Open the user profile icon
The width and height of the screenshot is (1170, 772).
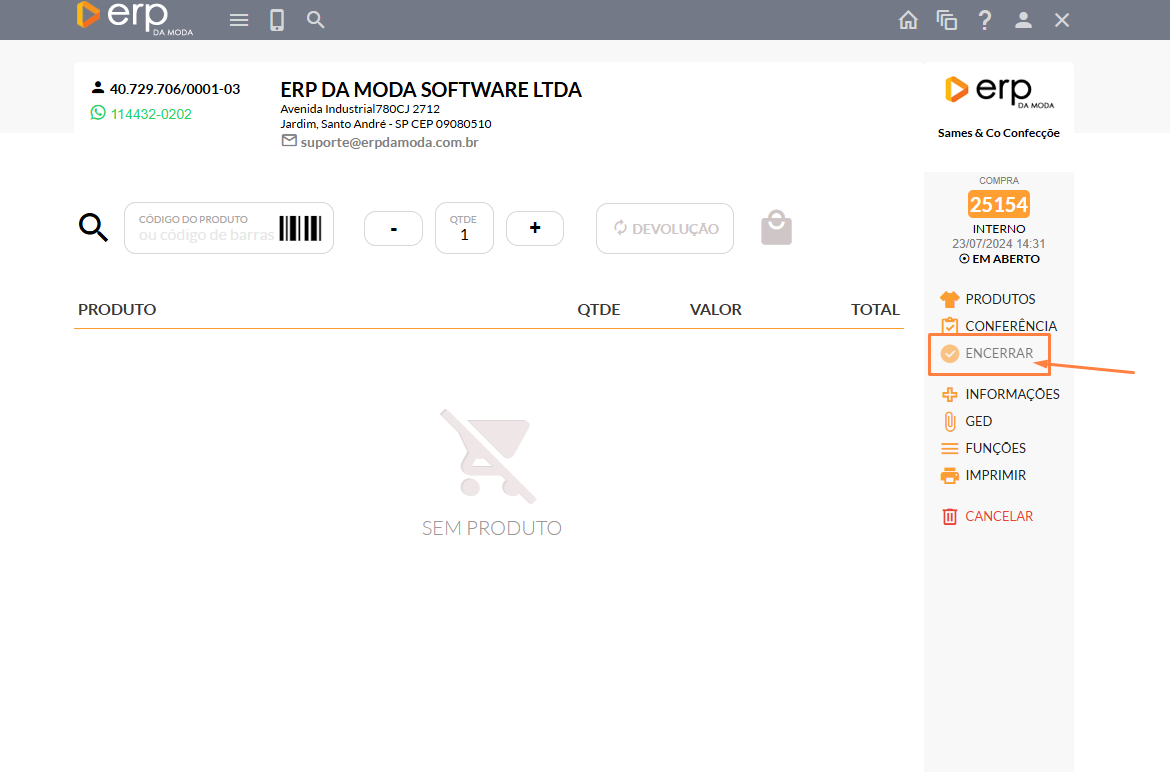[x=1023, y=20]
